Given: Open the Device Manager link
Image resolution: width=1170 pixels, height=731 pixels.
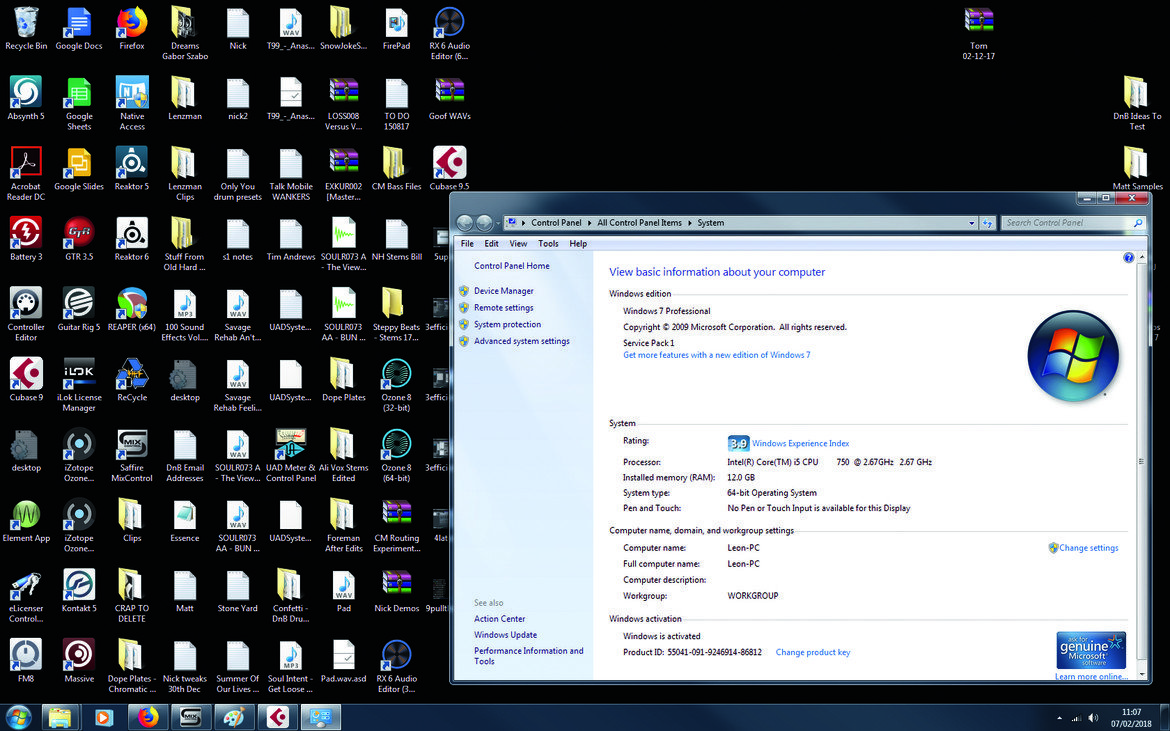Looking at the screenshot, I should click(504, 291).
